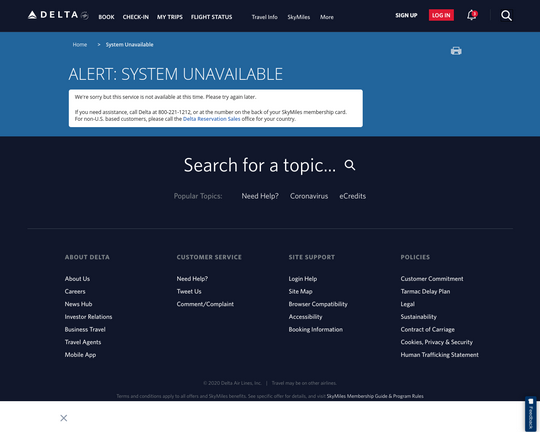The image size is (540, 432).
Task: Select Coronavirus popular topic
Action: (309, 196)
